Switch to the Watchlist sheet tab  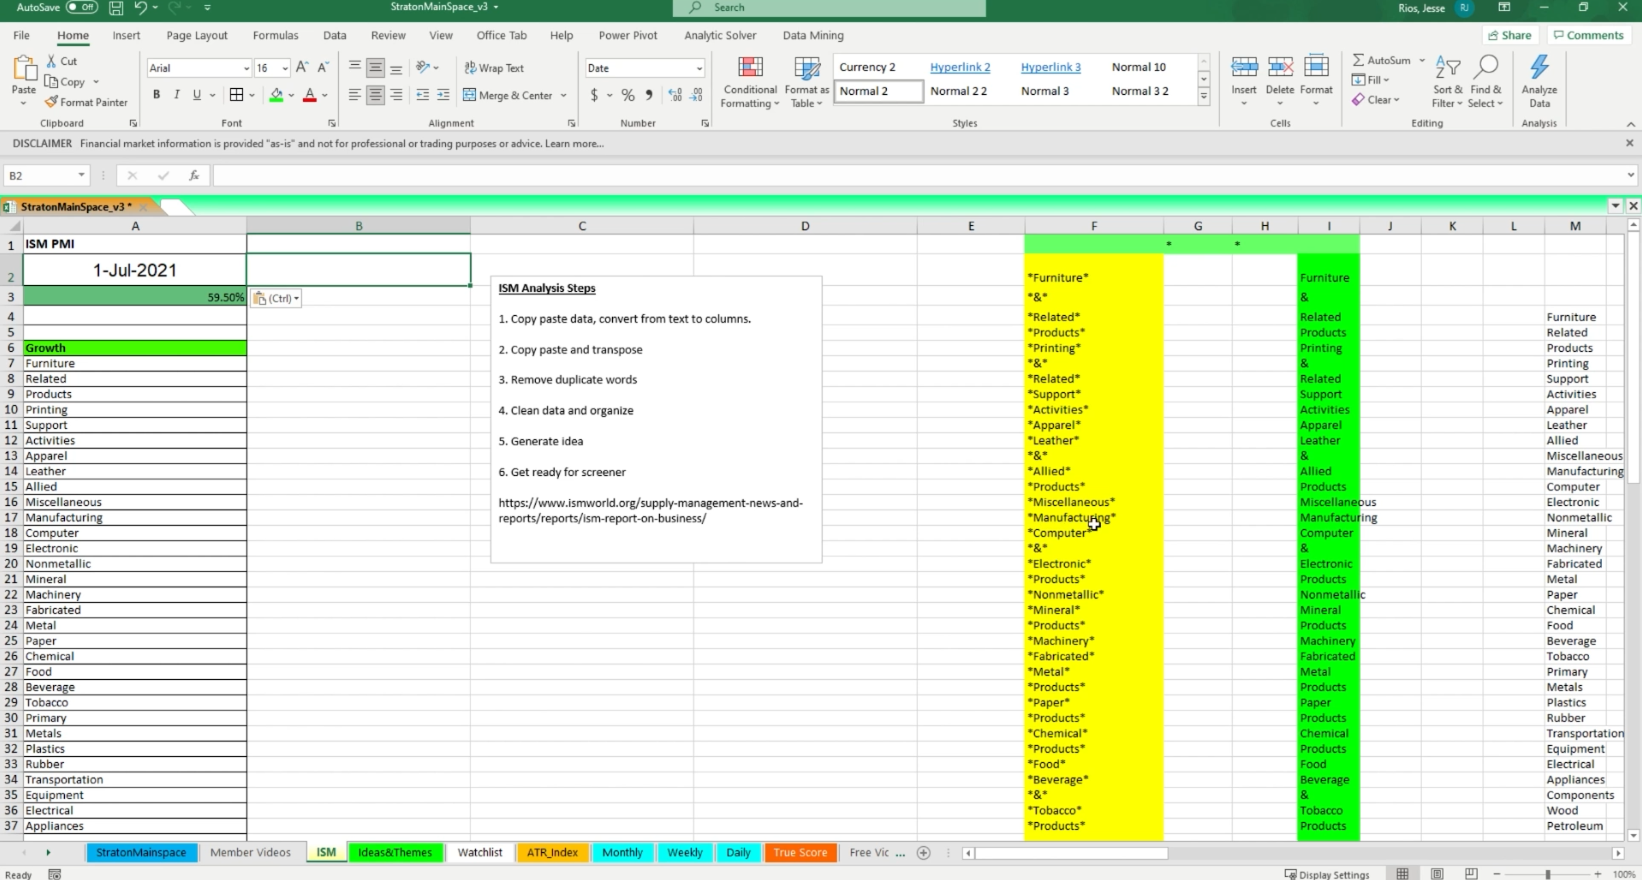(x=480, y=853)
